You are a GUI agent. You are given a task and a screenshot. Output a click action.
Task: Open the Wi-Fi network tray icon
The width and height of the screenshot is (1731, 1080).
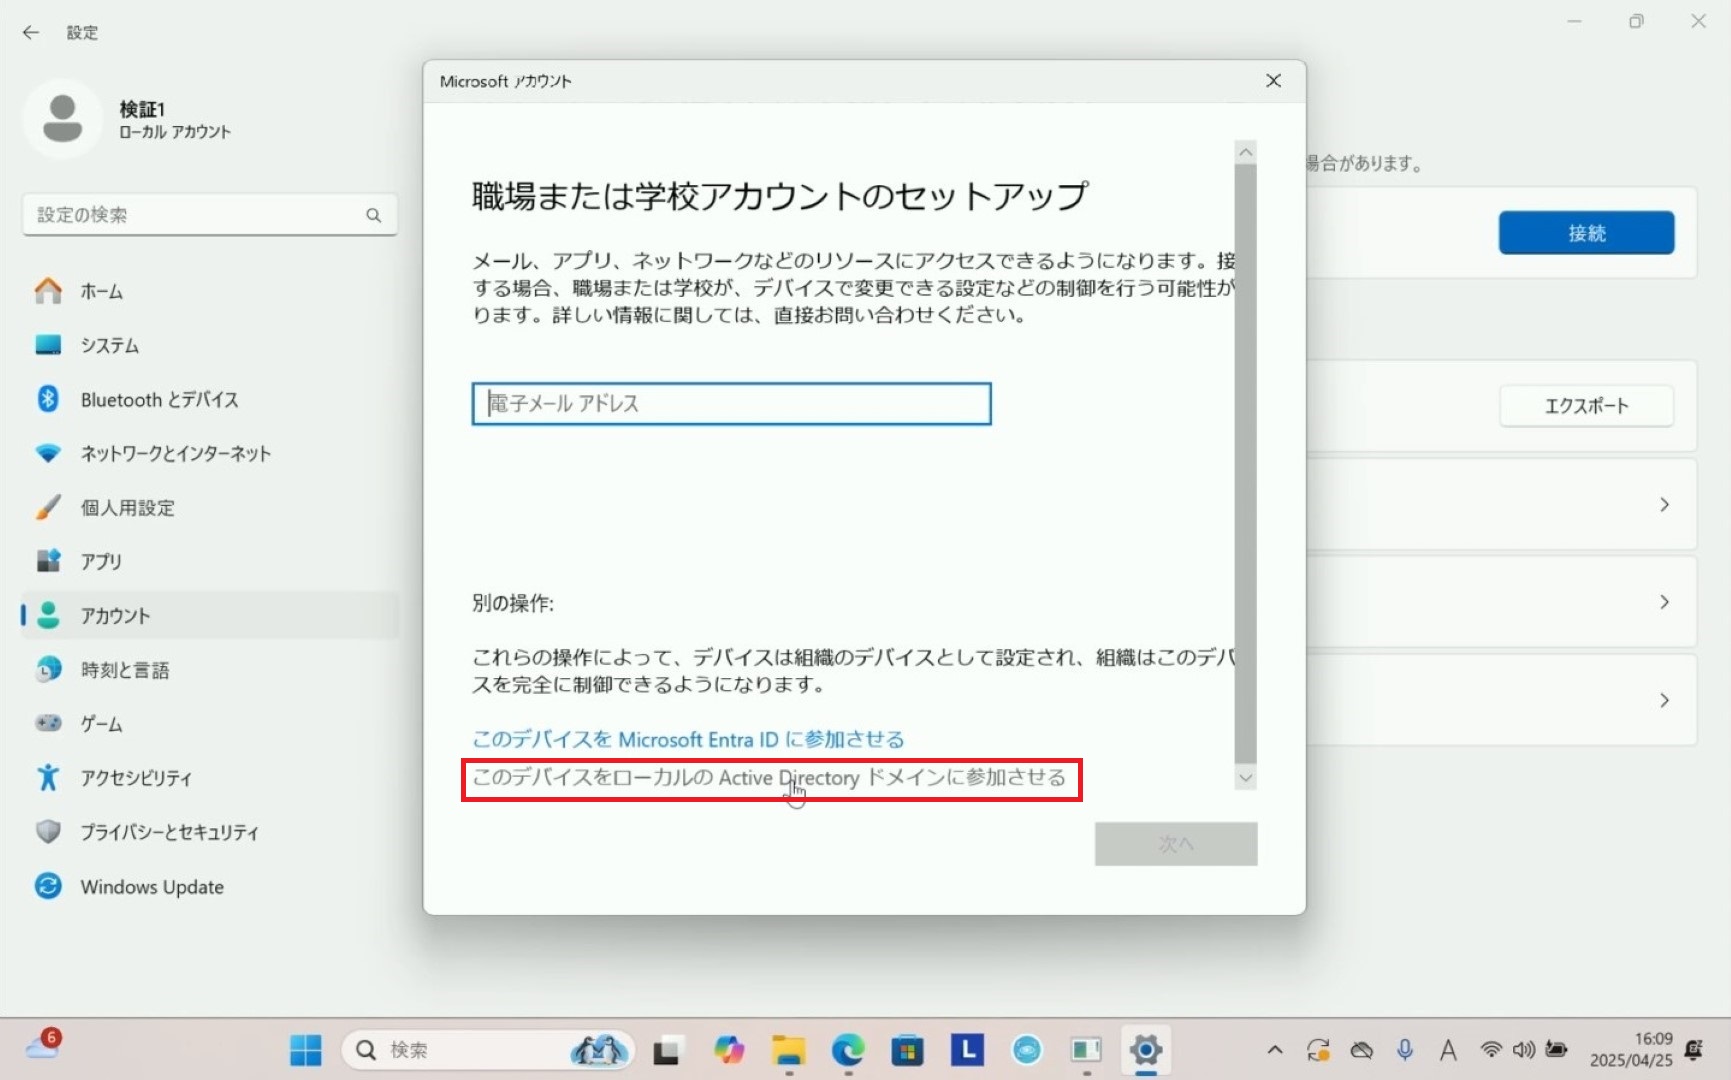(x=1491, y=1050)
